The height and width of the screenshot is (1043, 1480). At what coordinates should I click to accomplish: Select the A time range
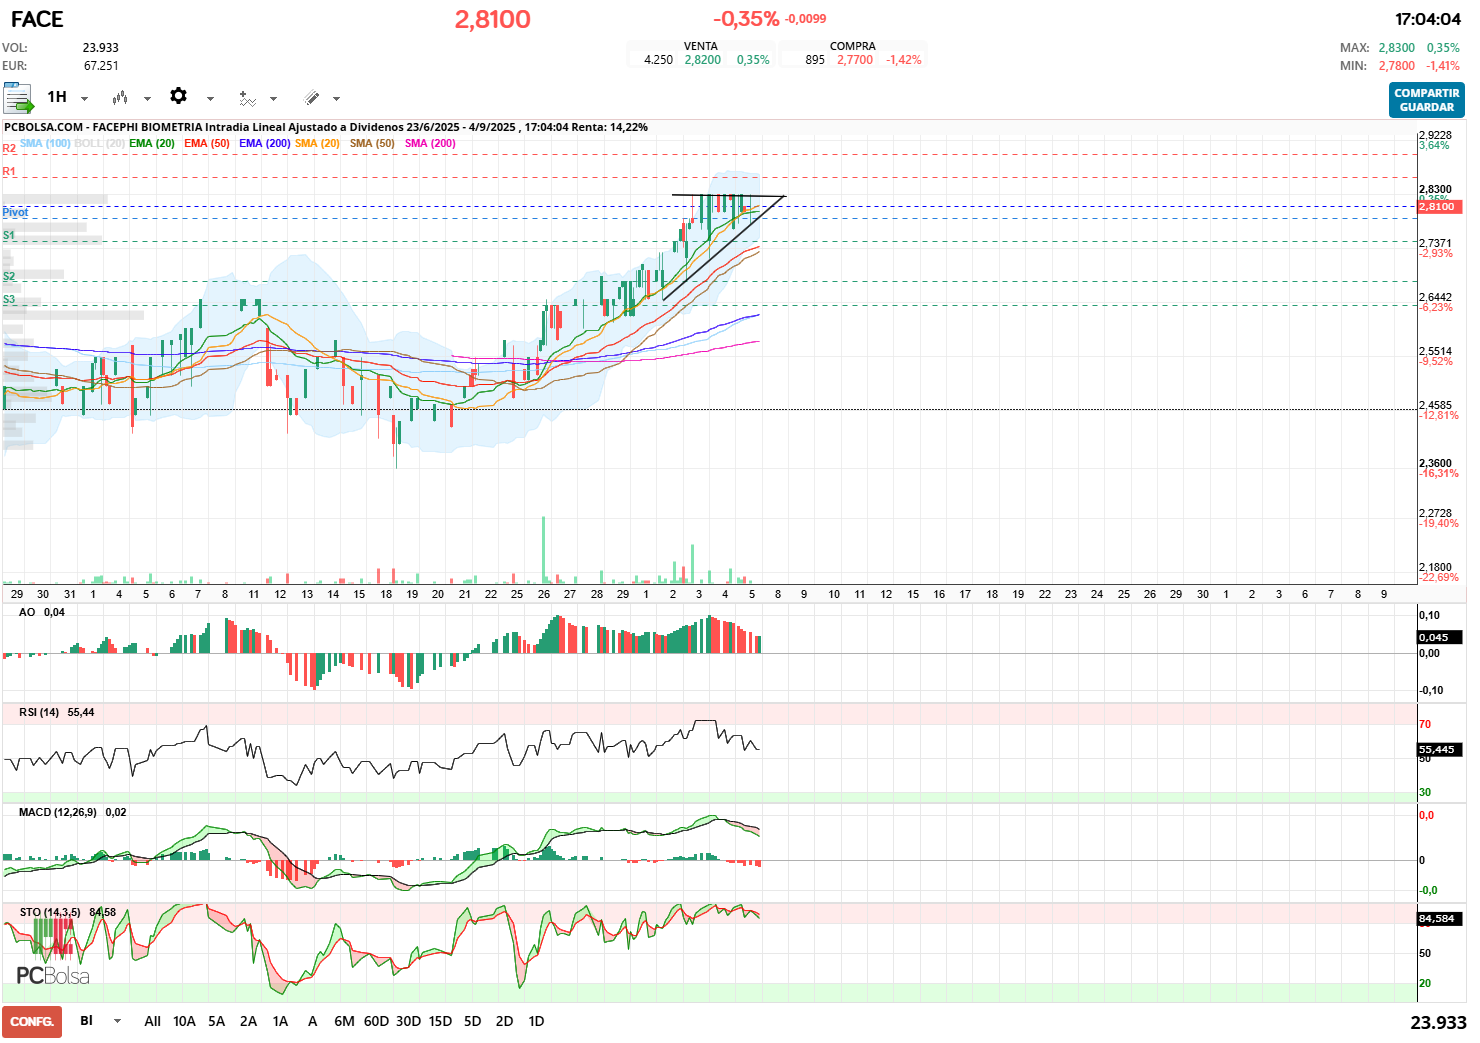(312, 1021)
